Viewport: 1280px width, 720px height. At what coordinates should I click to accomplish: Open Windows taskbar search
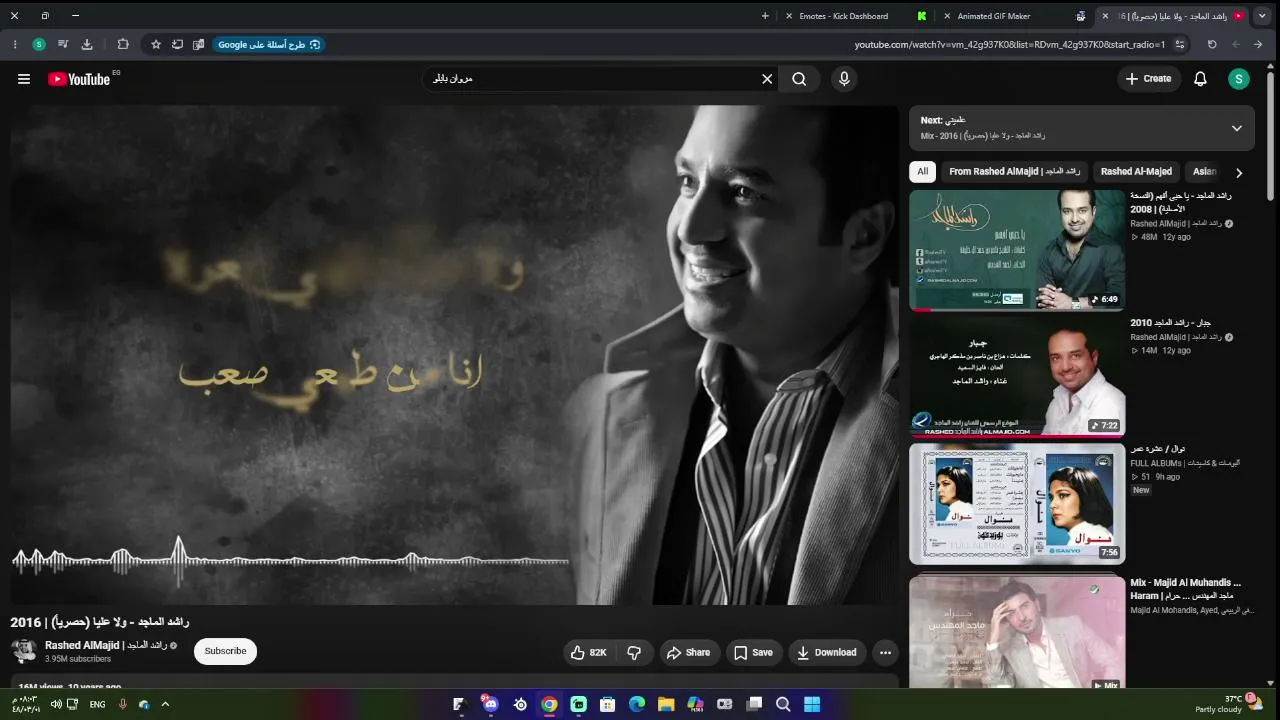click(783, 704)
